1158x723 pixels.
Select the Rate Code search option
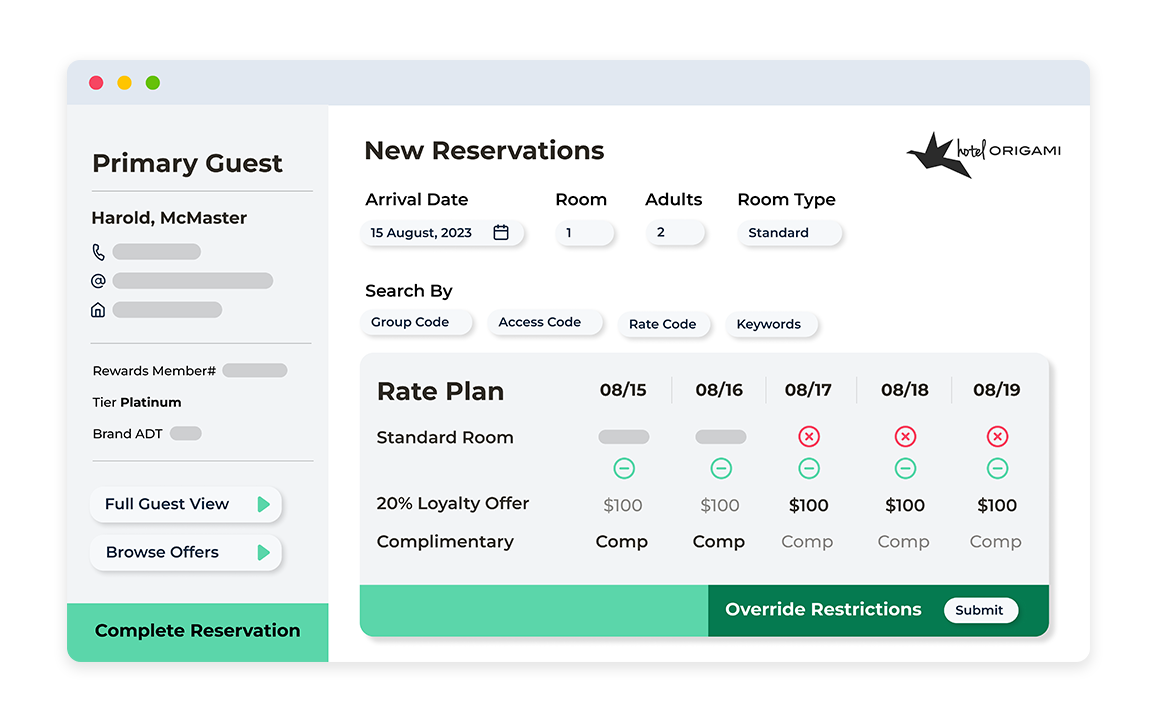tap(662, 324)
